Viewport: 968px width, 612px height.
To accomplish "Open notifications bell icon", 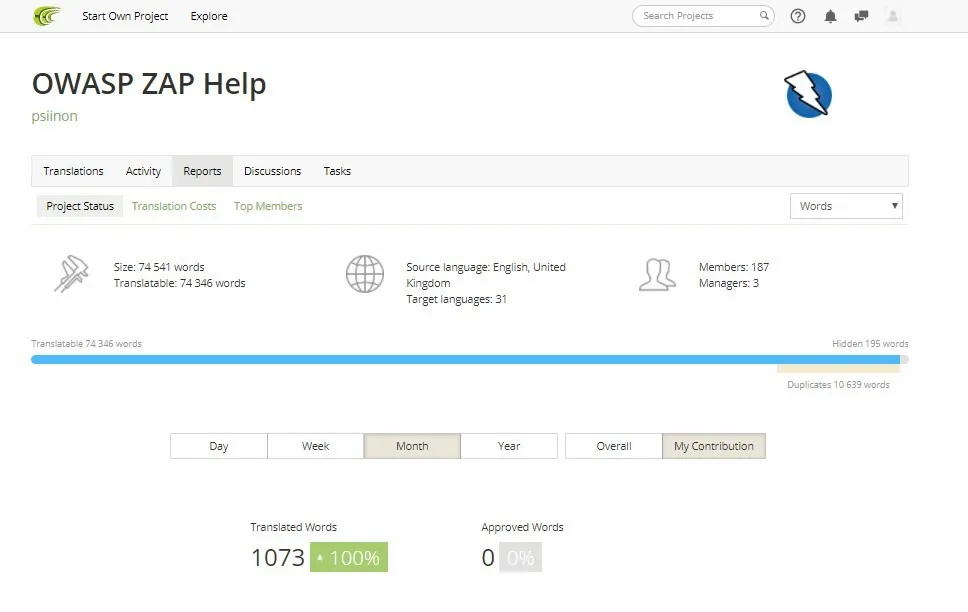I will pyautogui.click(x=830, y=16).
